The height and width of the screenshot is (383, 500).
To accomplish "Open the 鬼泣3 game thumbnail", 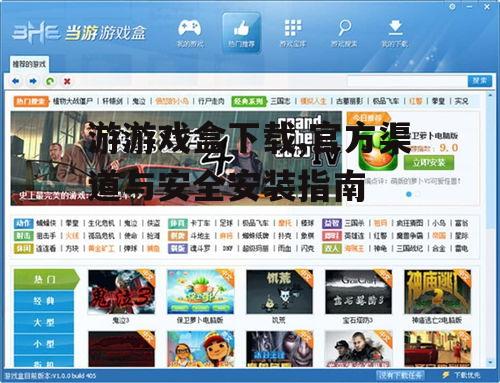I will coord(121,292).
